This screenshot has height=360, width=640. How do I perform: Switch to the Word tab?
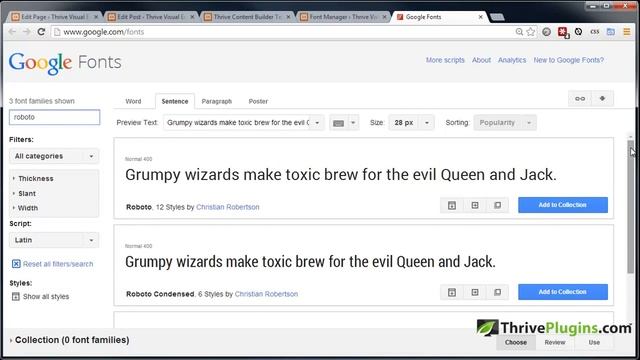[133, 101]
